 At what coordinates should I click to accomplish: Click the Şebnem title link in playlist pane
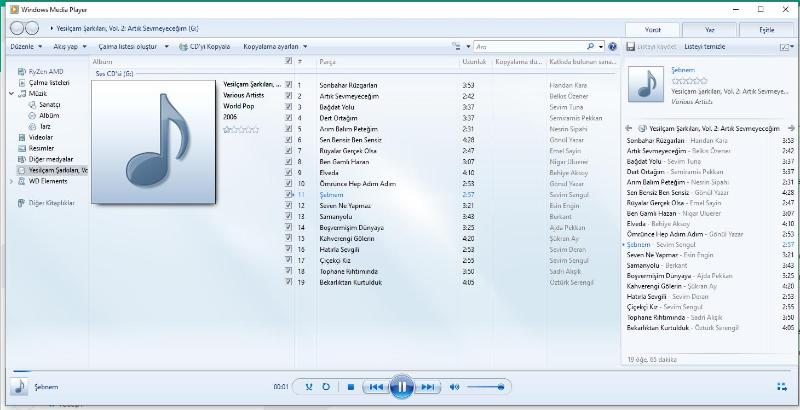tap(683, 70)
